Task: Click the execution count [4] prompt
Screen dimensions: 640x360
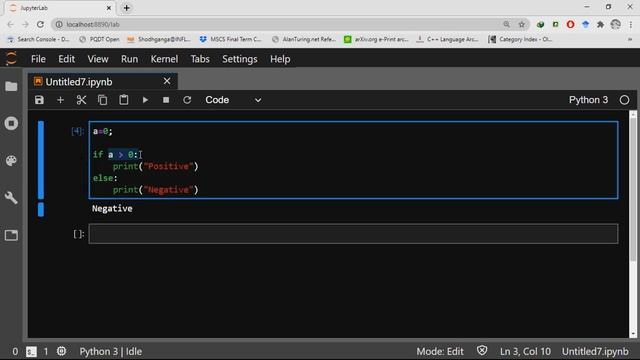Action: [x=77, y=131]
